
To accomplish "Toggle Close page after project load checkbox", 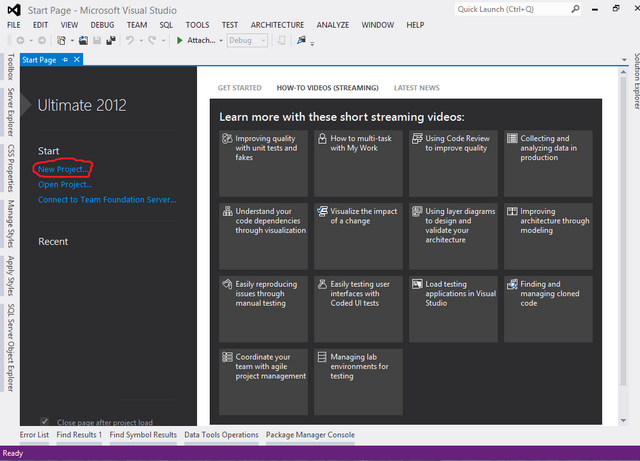I will pos(44,421).
